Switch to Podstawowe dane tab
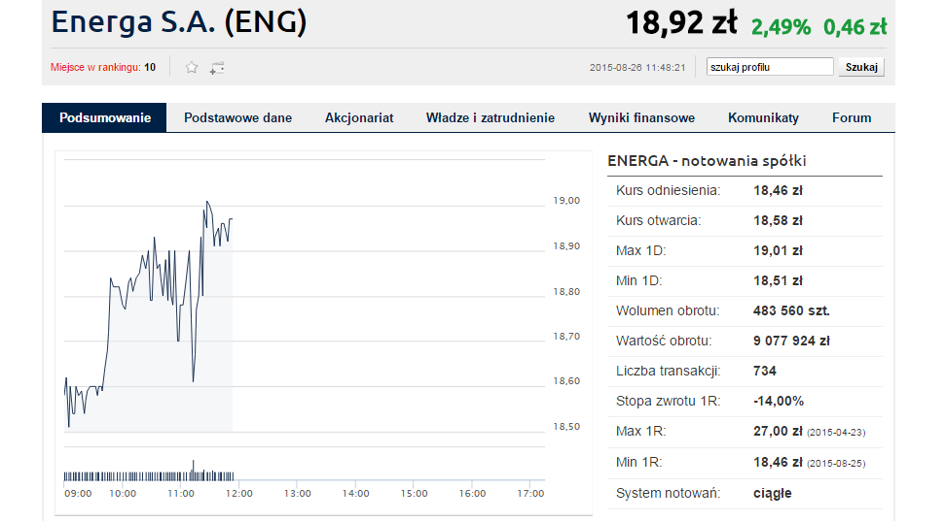 click(x=238, y=118)
